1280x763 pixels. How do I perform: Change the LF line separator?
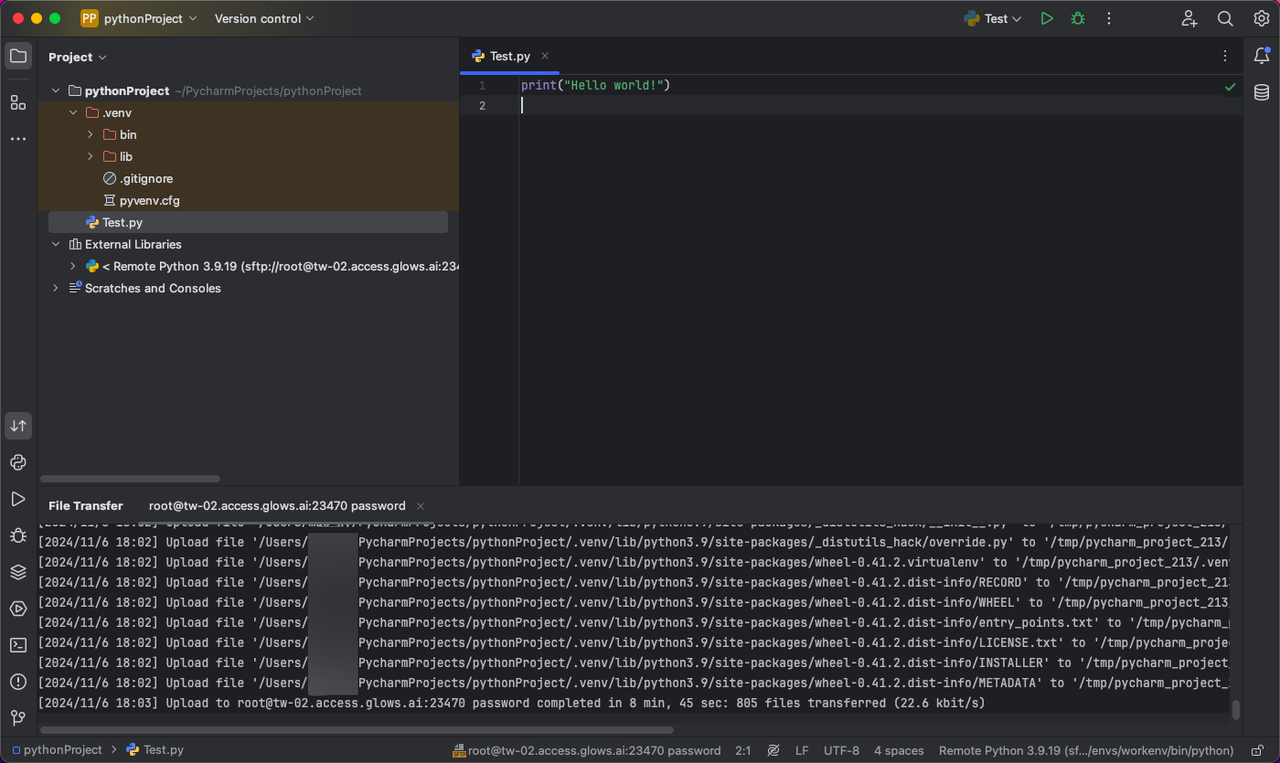[802, 750]
